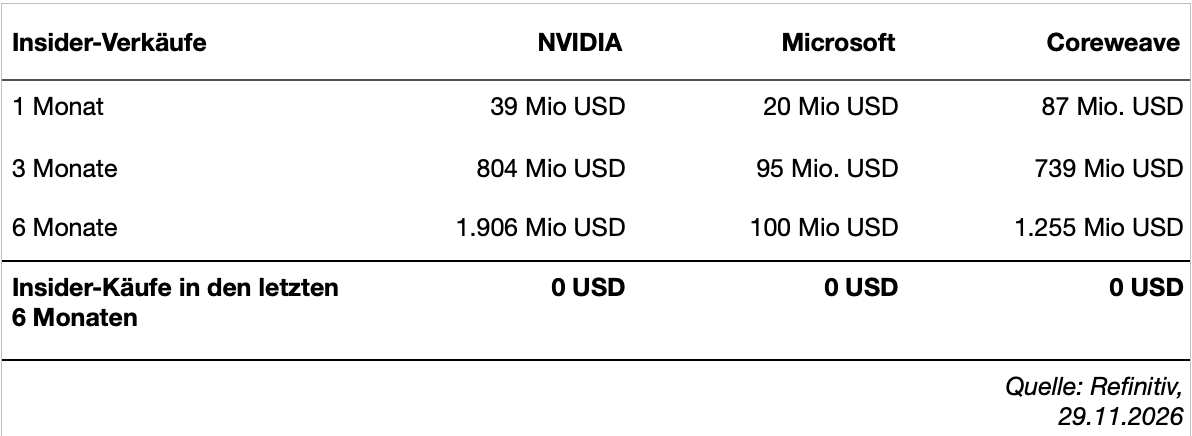The width and height of the screenshot is (1192, 436).
Task: Select the 100 Mio USD cell
Action: pos(827,228)
